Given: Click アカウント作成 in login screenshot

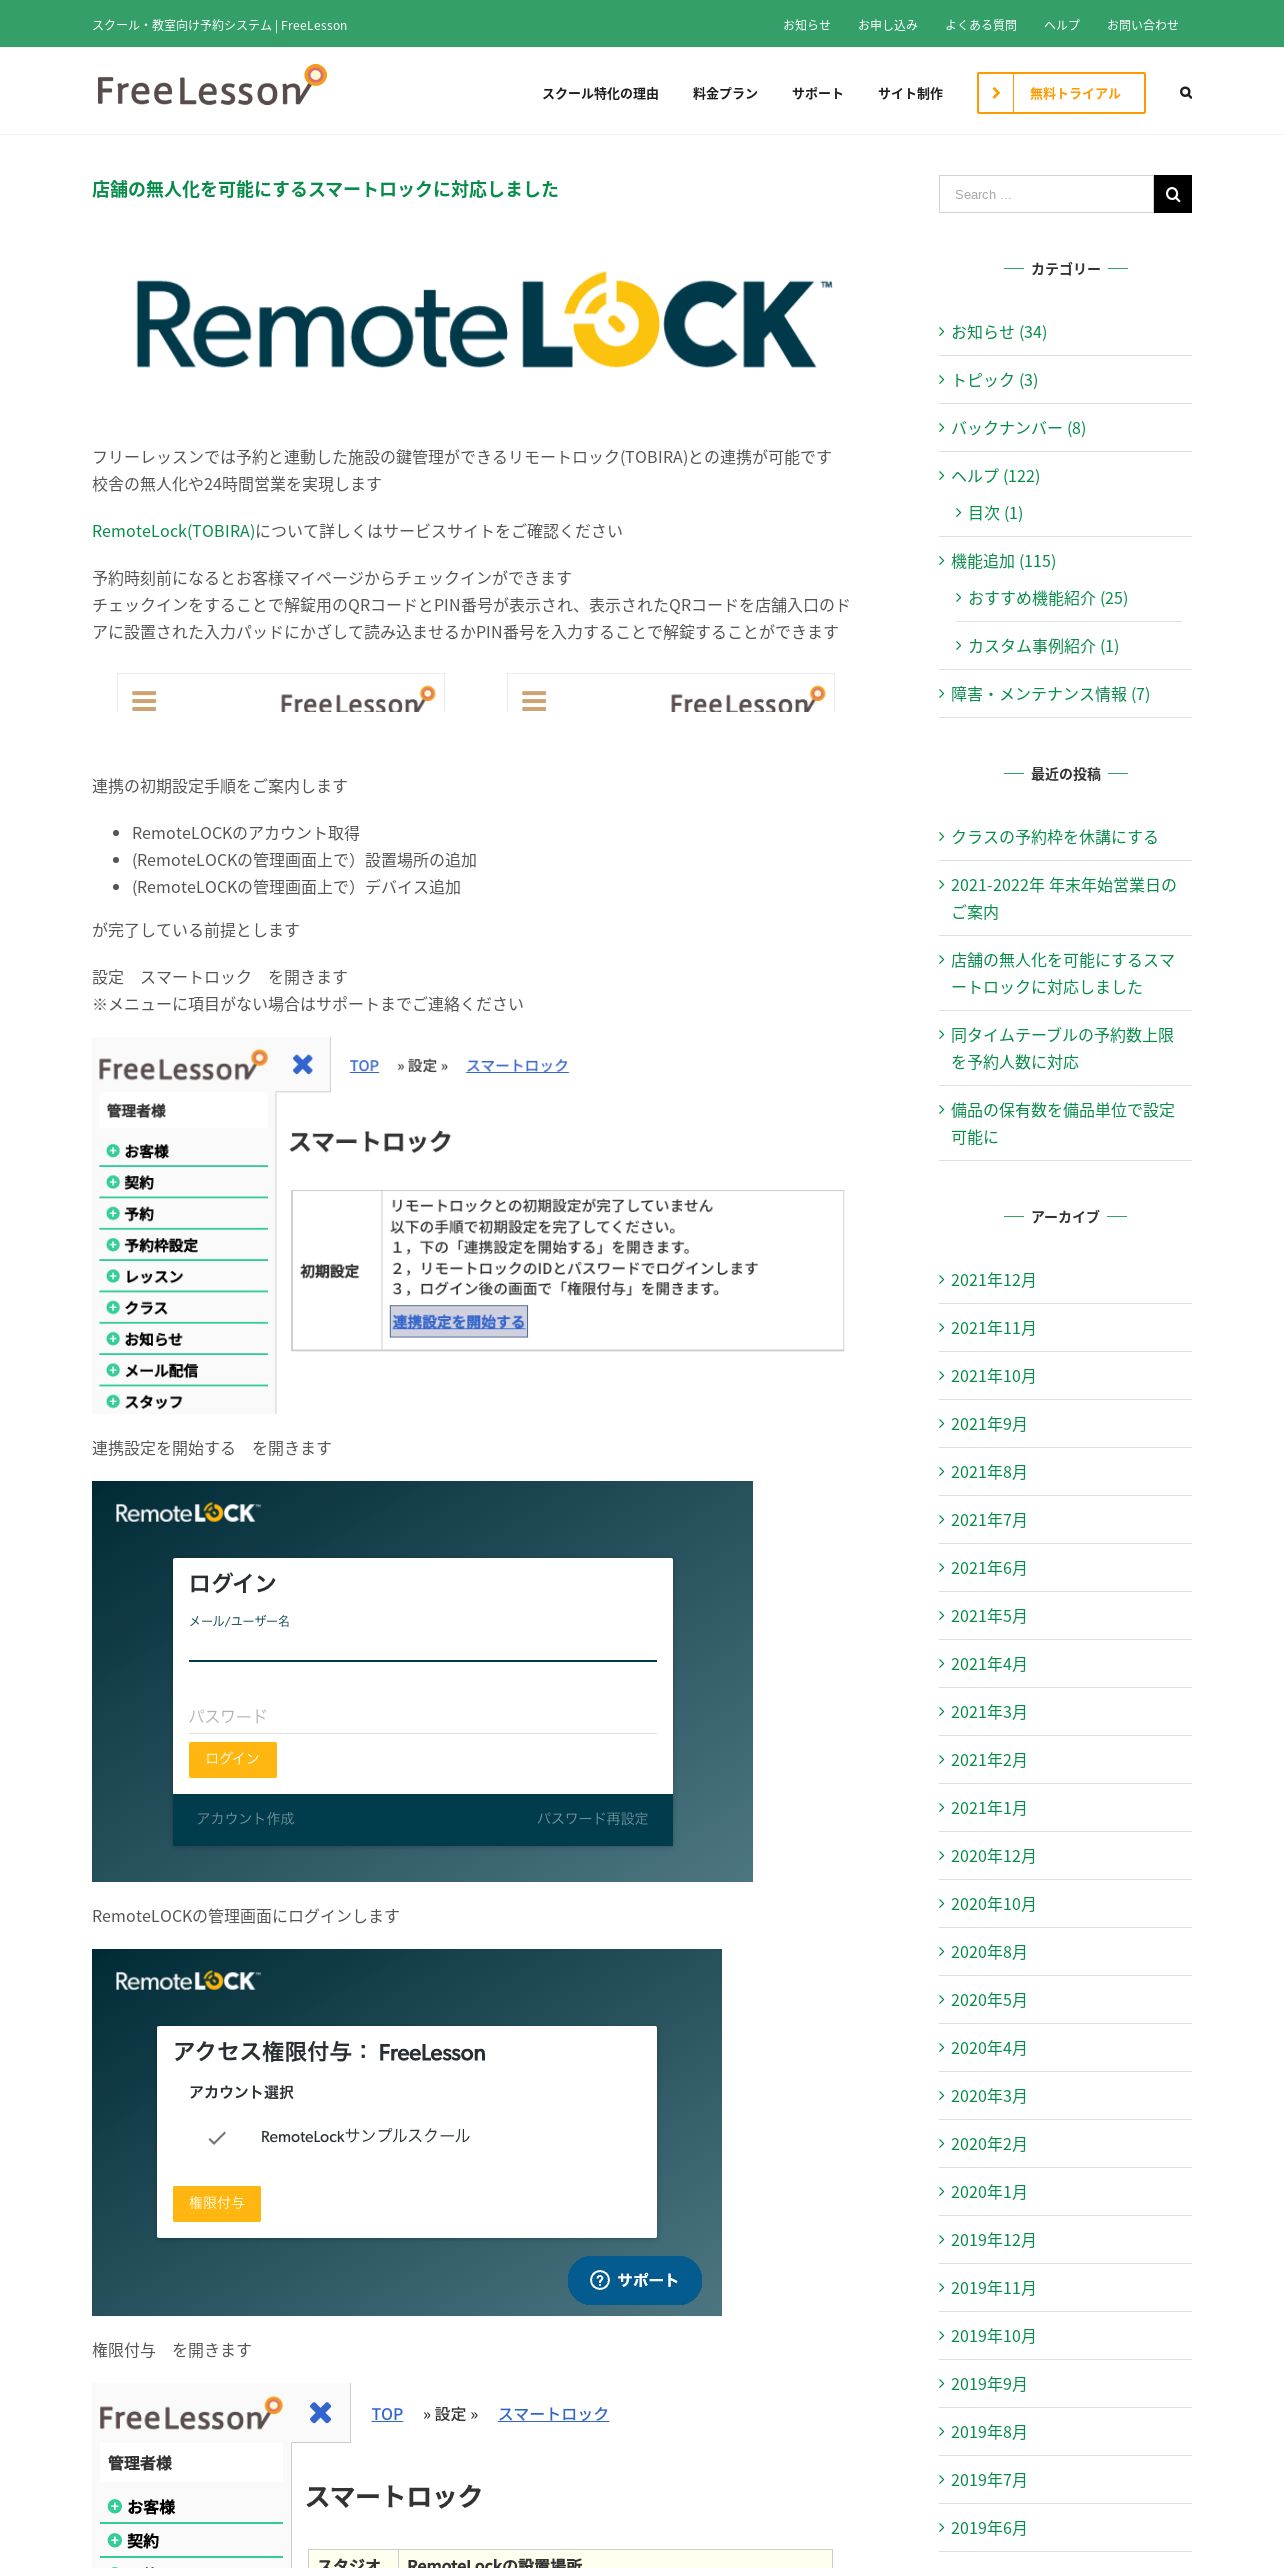Looking at the screenshot, I should point(245,1818).
